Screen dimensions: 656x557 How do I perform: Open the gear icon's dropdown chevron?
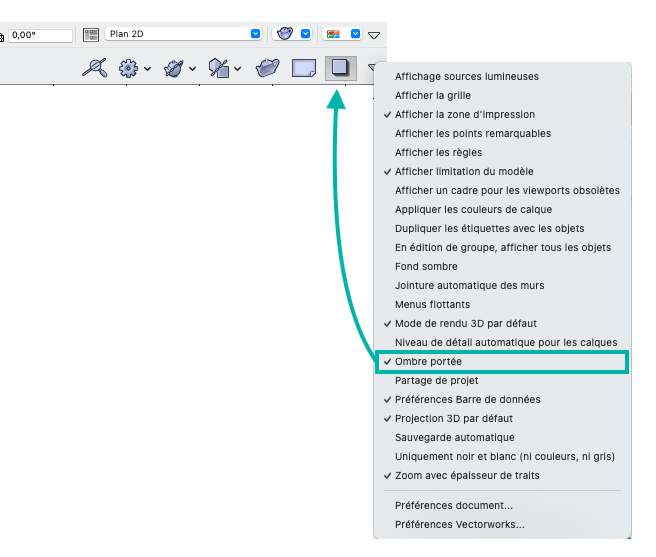coord(147,69)
